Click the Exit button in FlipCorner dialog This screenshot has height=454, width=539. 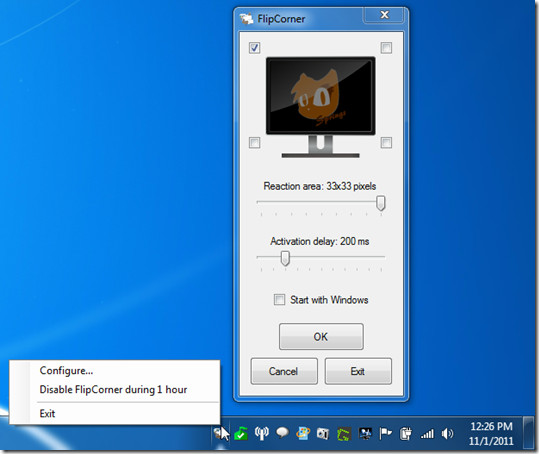click(358, 371)
